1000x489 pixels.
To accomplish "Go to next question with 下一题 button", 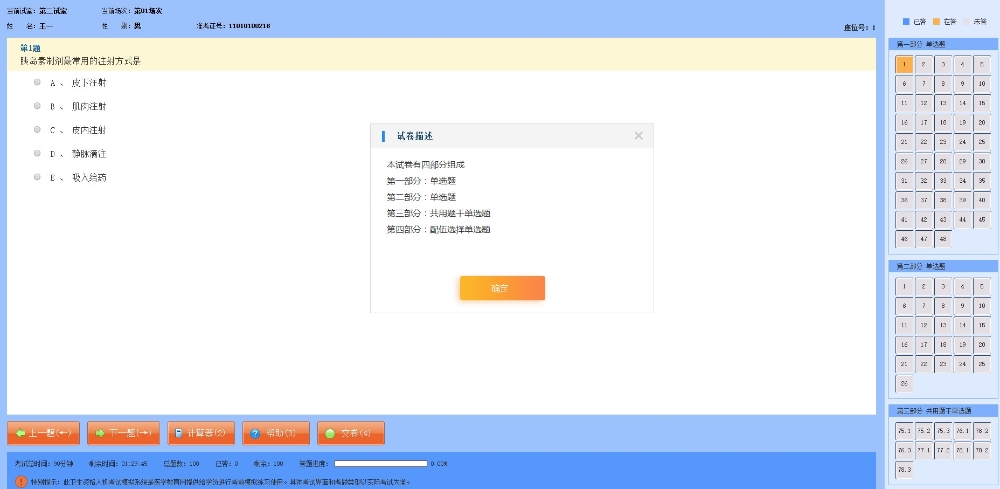I will click(x=124, y=433).
